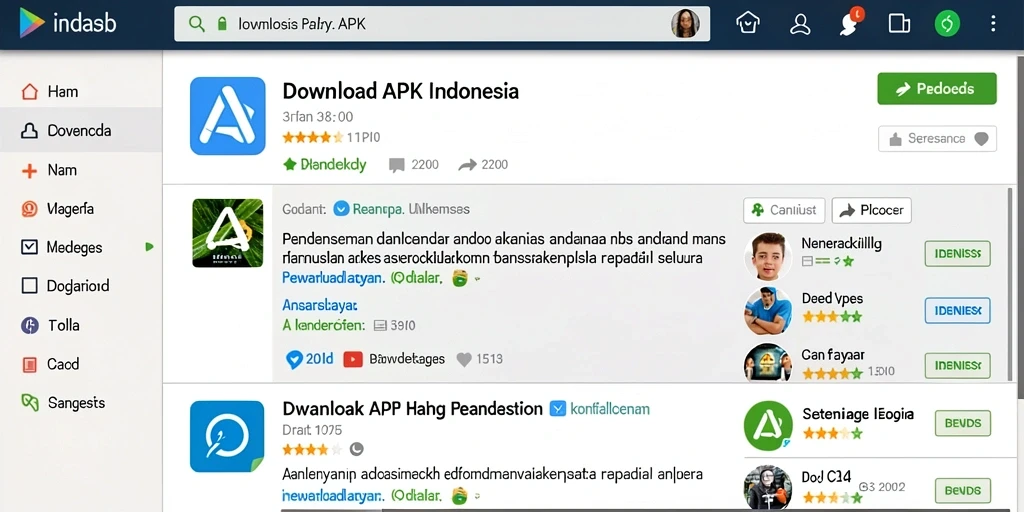
Task: Click blue IDENIESX button beside Deed Vpes
Action: 957,311
